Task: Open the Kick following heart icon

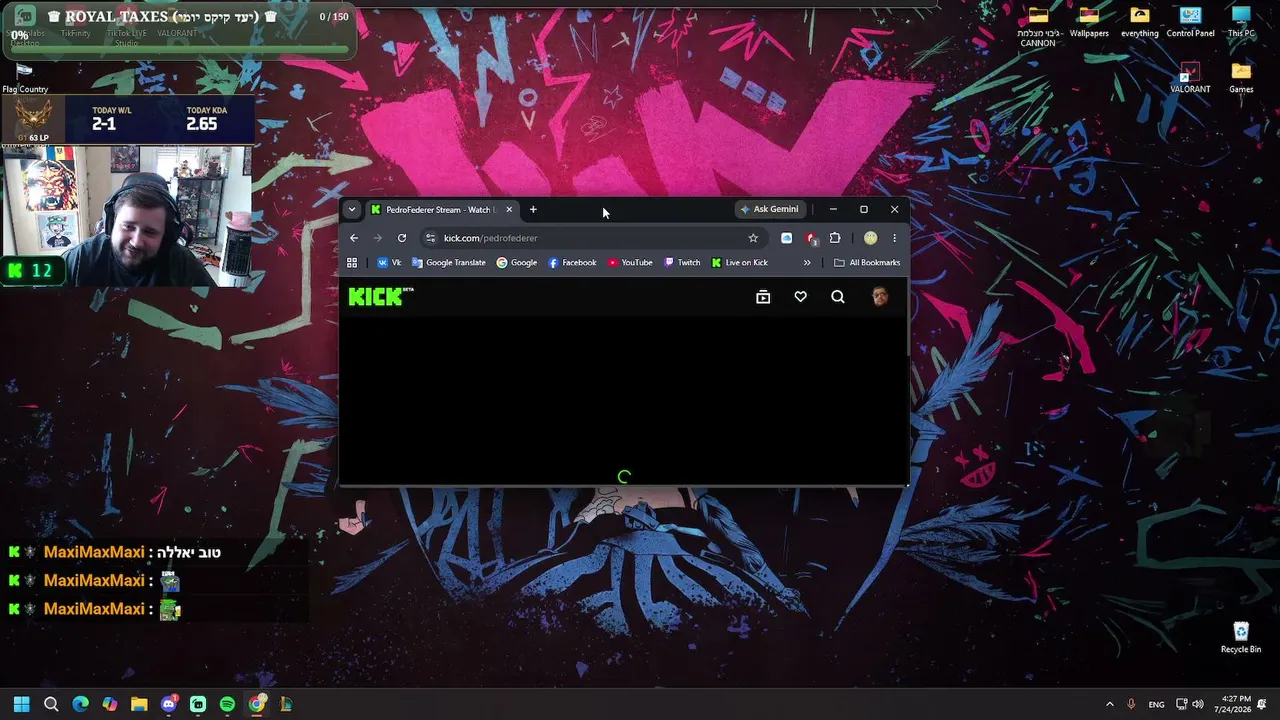Action: (x=800, y=297)
